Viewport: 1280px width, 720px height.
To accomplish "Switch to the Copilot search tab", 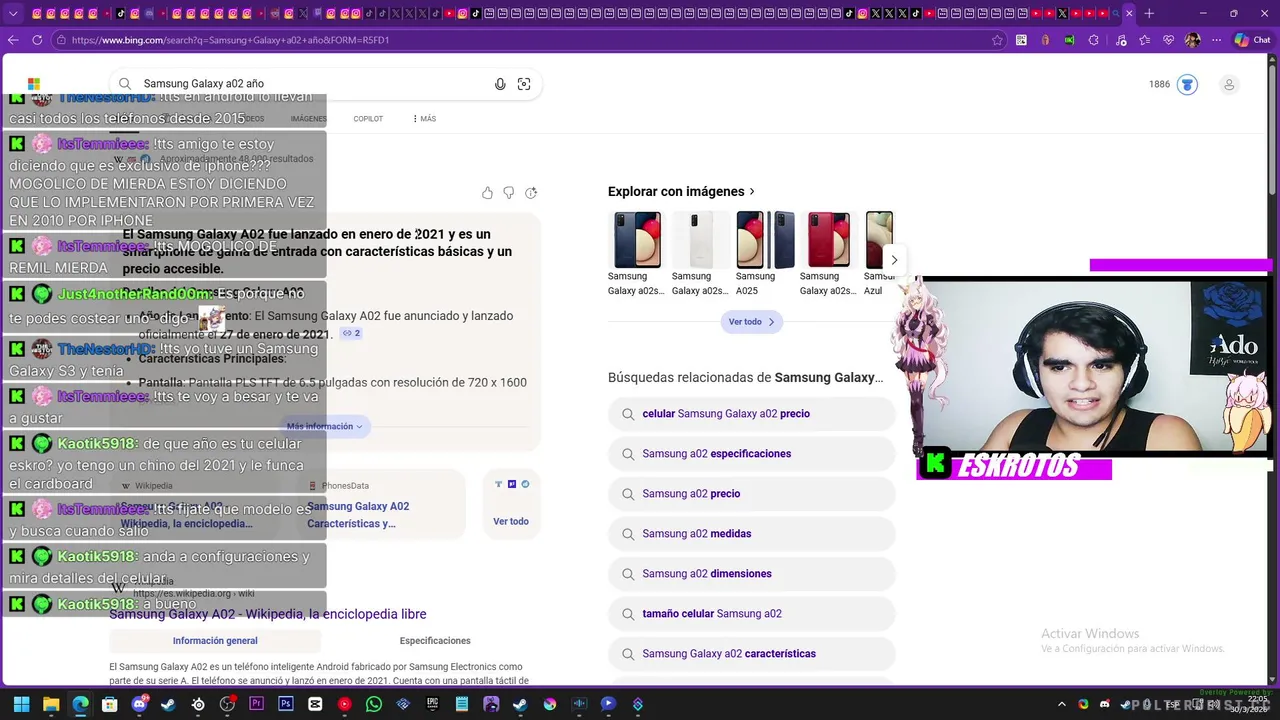I will click(368, 119).
